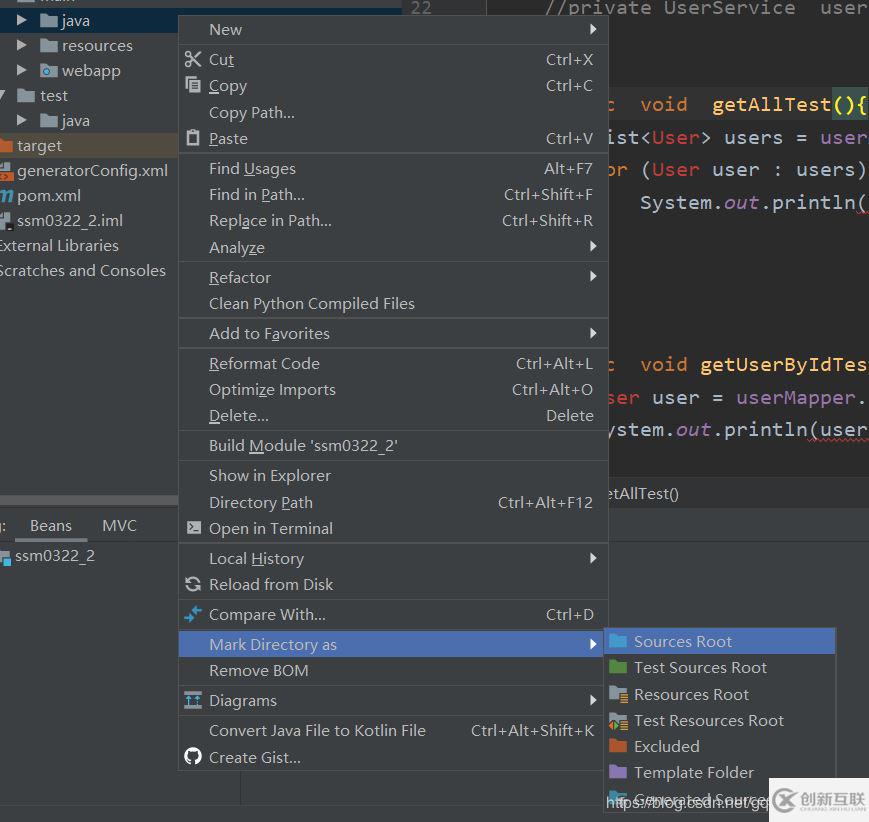Open the Local History submenu arrow
This screenshot has height=822, width=869.
coord(593,558)
